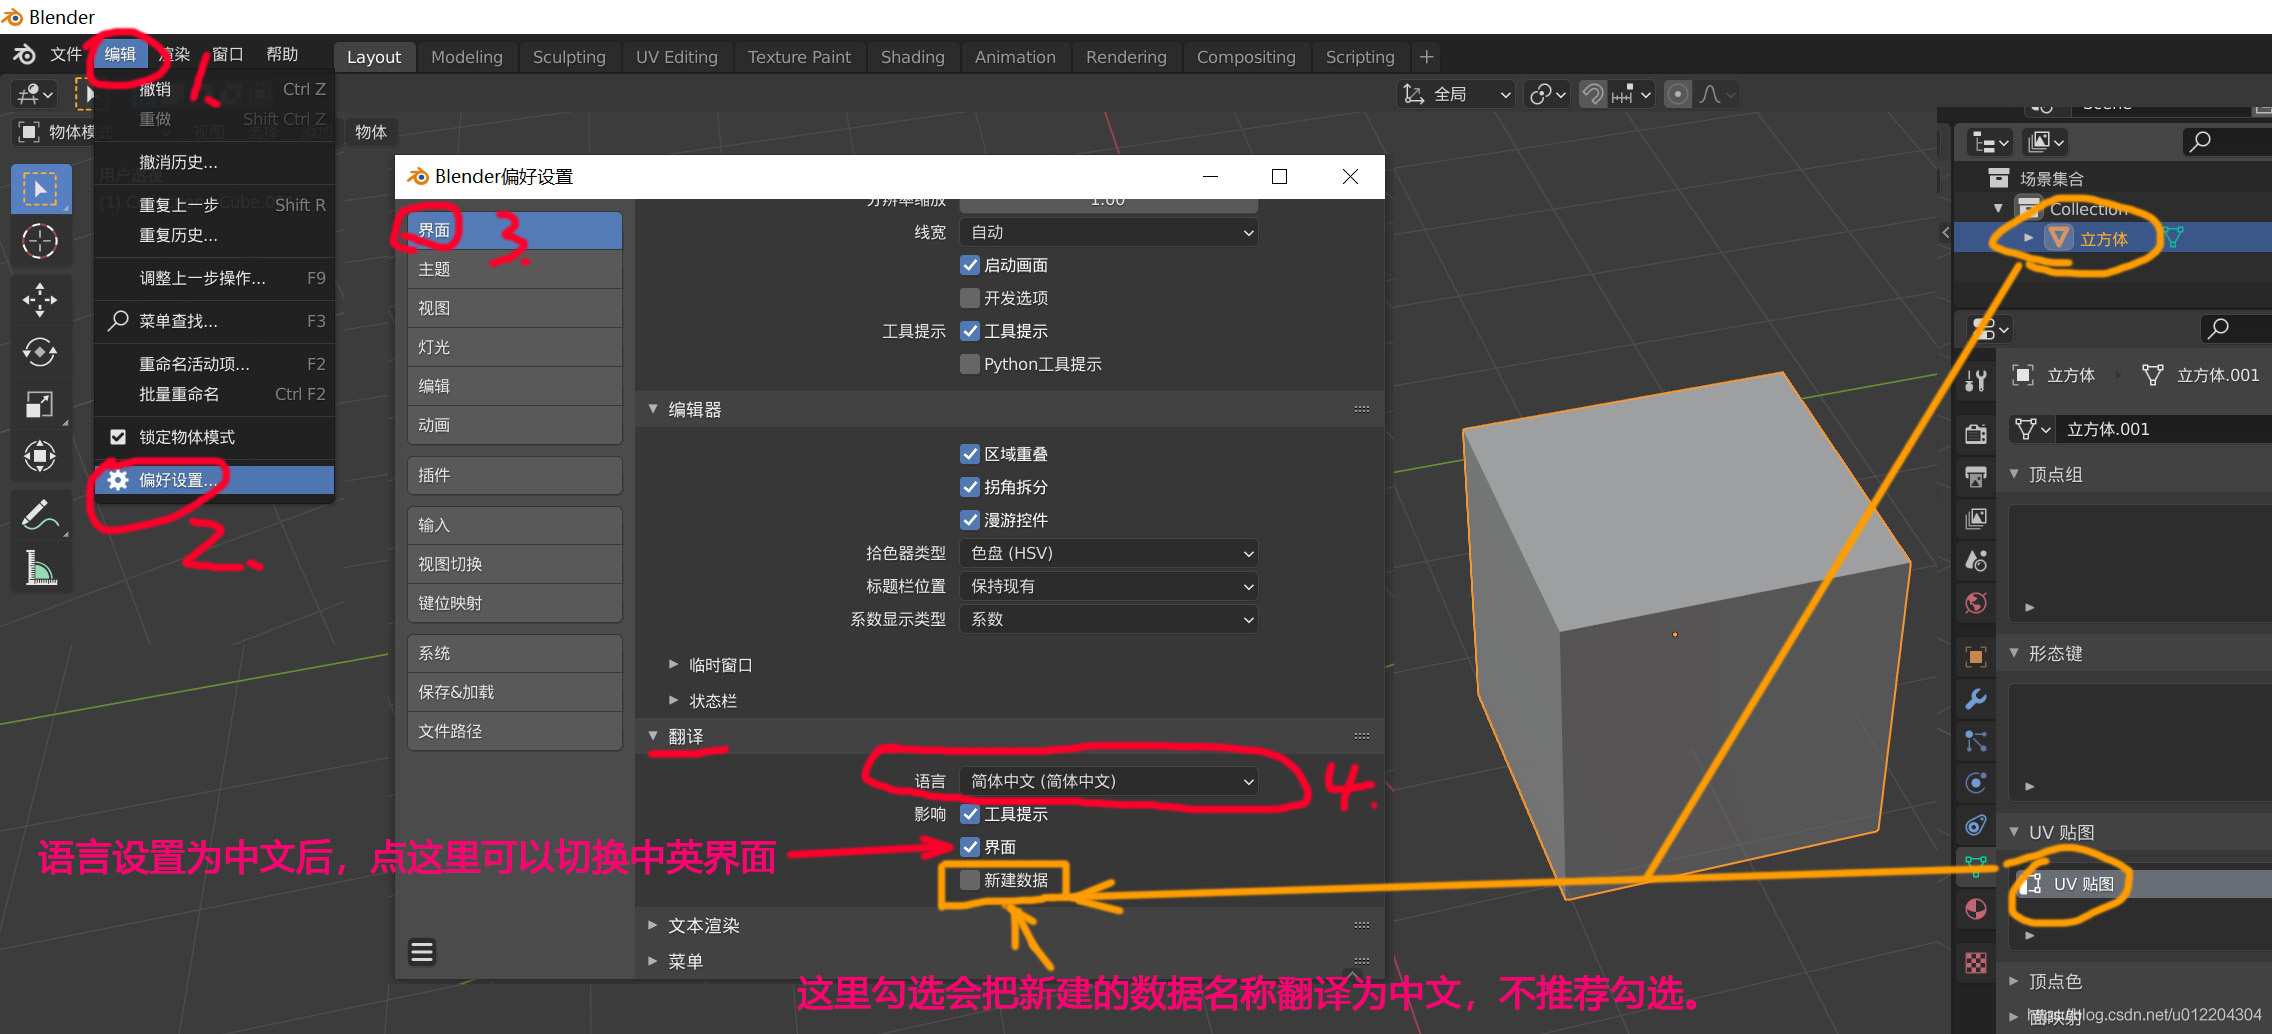The image size is (2272, 1034).
Task: Open the Tool properties tab (wrench and screwdriver)
Action: click(x=1976, y=380)
